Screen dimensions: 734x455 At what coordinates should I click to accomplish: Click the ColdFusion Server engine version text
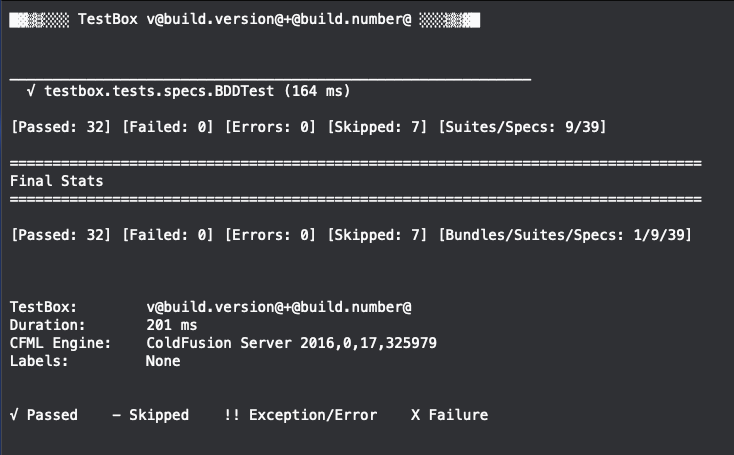(292, 343)
